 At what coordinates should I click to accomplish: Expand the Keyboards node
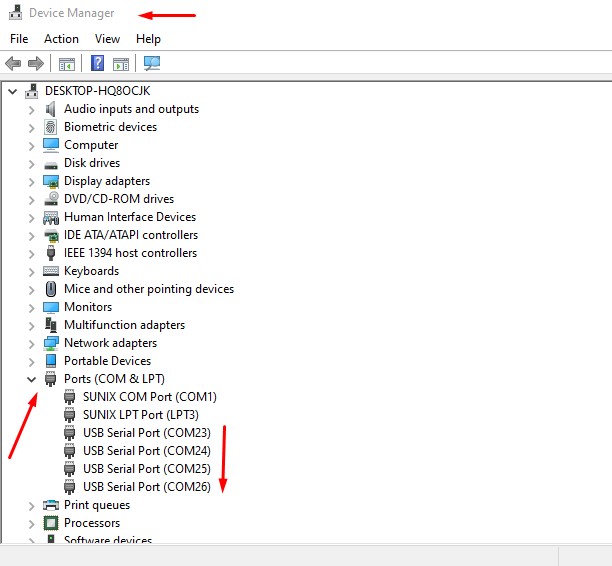pos(32,272)
